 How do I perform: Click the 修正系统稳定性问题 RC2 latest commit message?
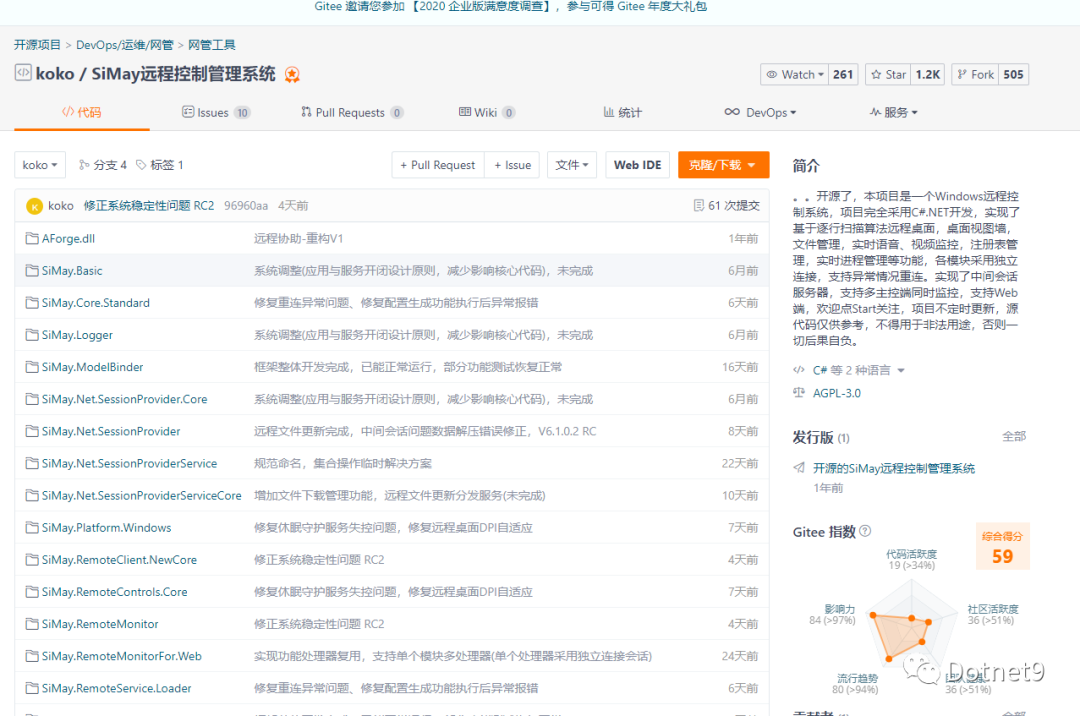(x=149, y=205)
